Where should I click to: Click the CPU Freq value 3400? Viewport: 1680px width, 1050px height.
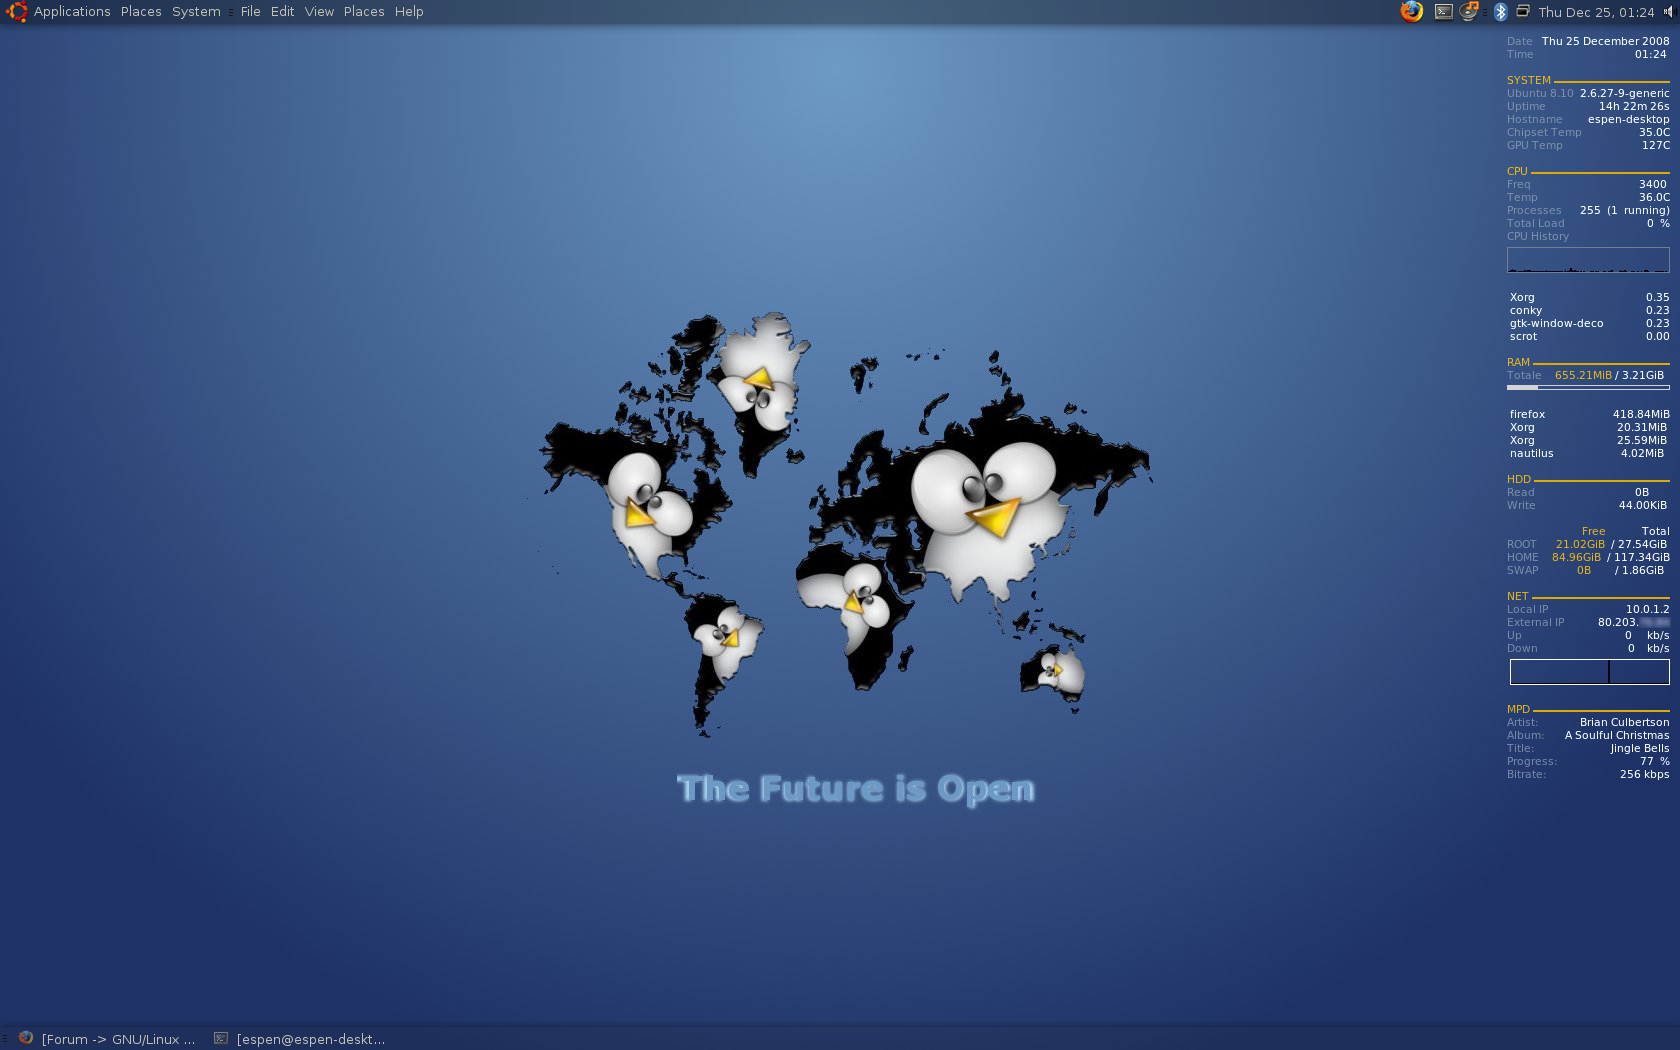pyautogui.click(x=1652, y=184)
